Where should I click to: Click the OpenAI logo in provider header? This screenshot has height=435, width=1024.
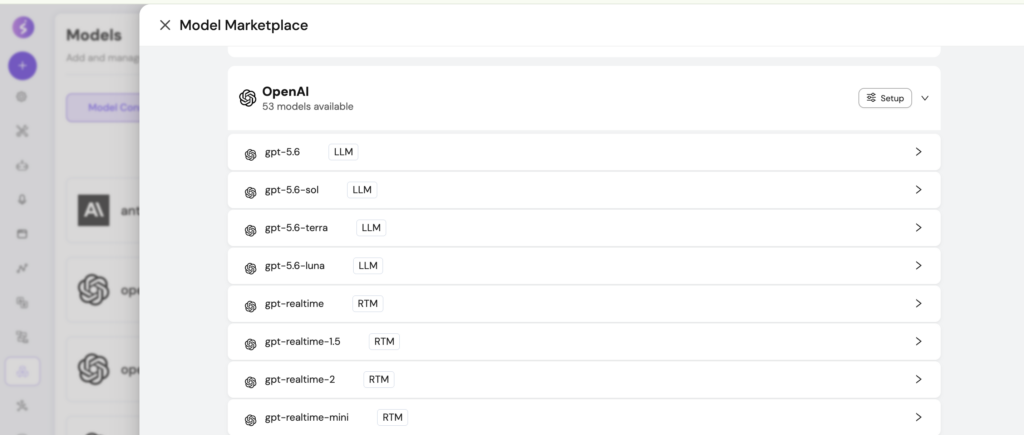[248, 98]
